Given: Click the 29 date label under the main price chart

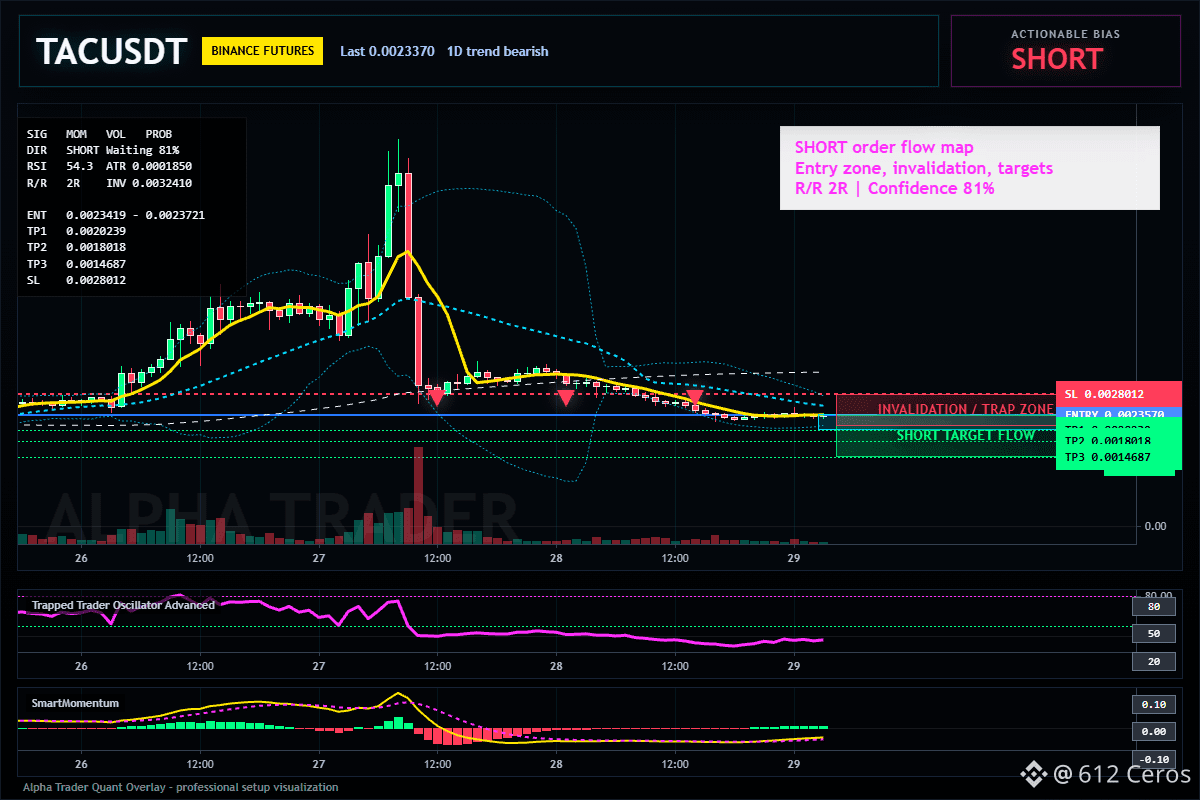Looking at the screenshot, I should 793,557.
